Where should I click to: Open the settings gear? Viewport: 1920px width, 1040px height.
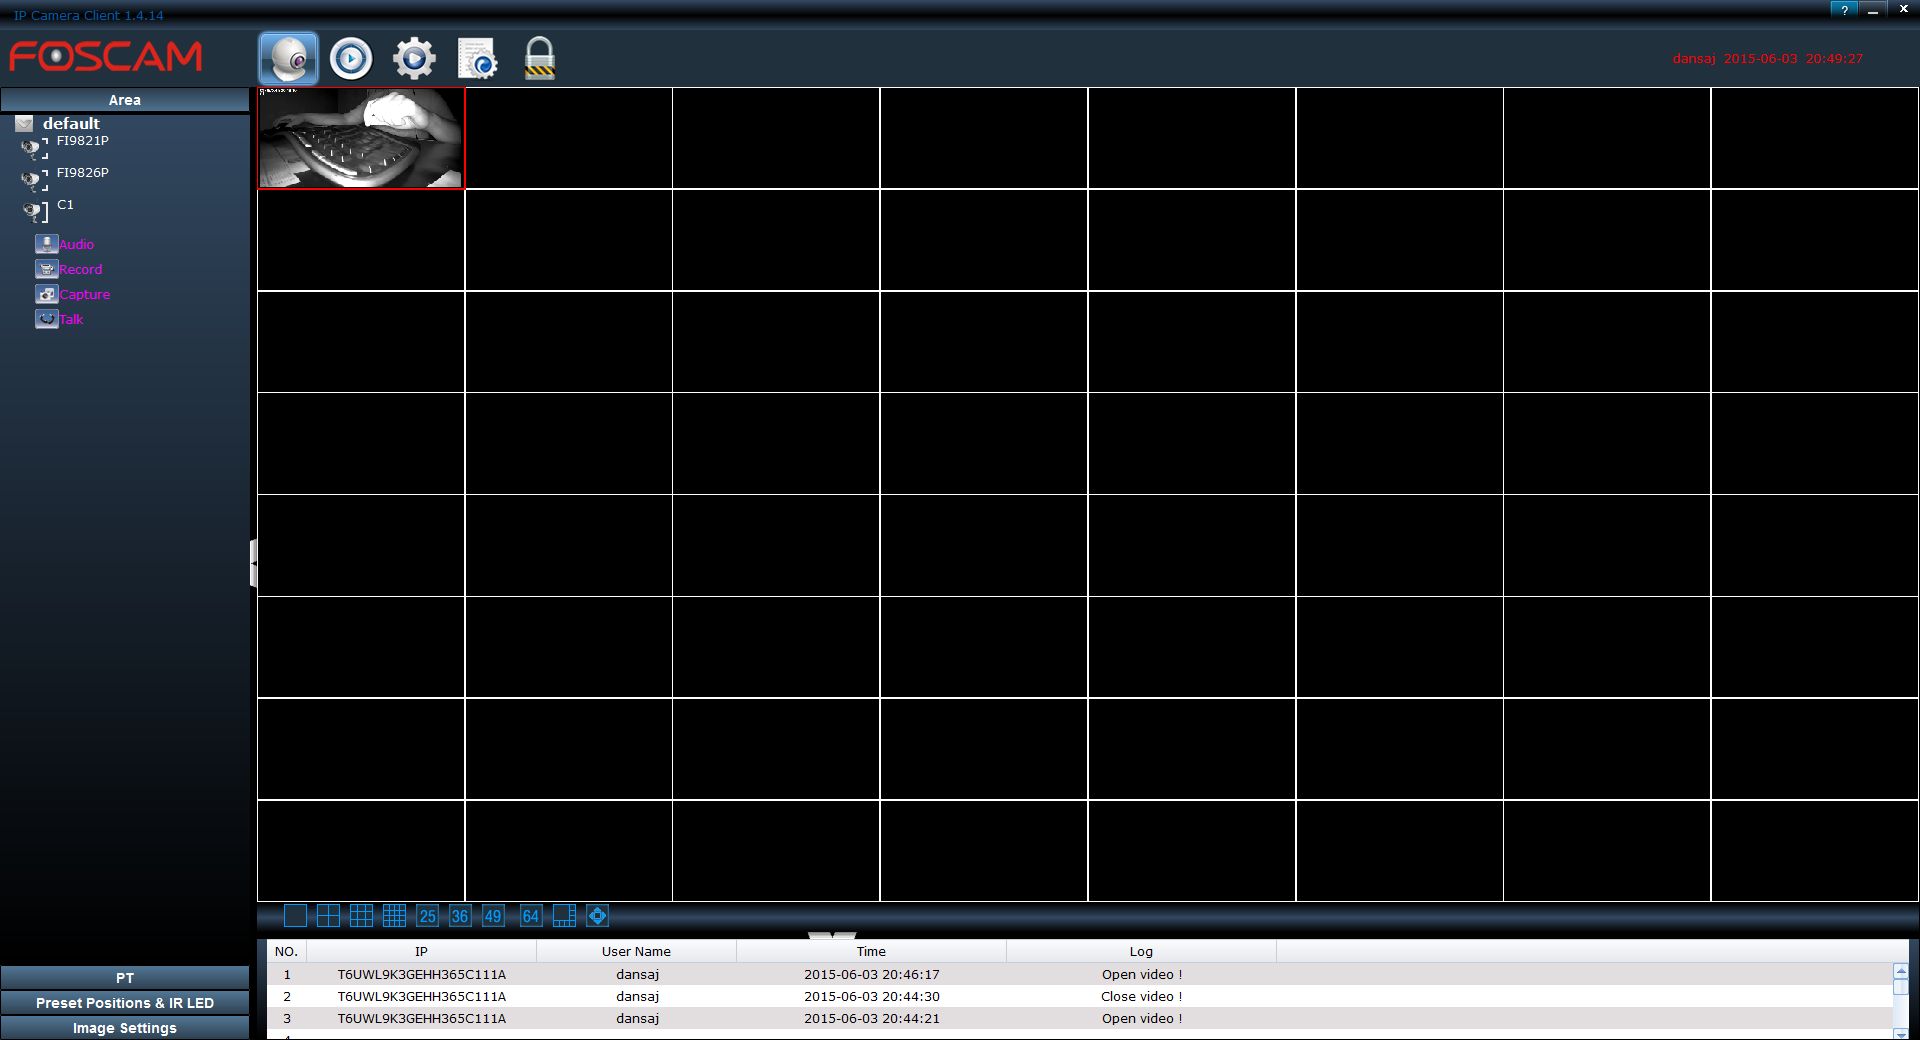(x=414, y=58)
